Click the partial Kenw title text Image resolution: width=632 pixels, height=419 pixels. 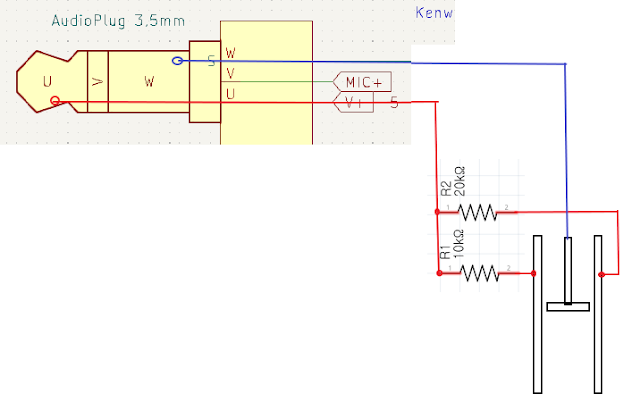click(434, 15)
